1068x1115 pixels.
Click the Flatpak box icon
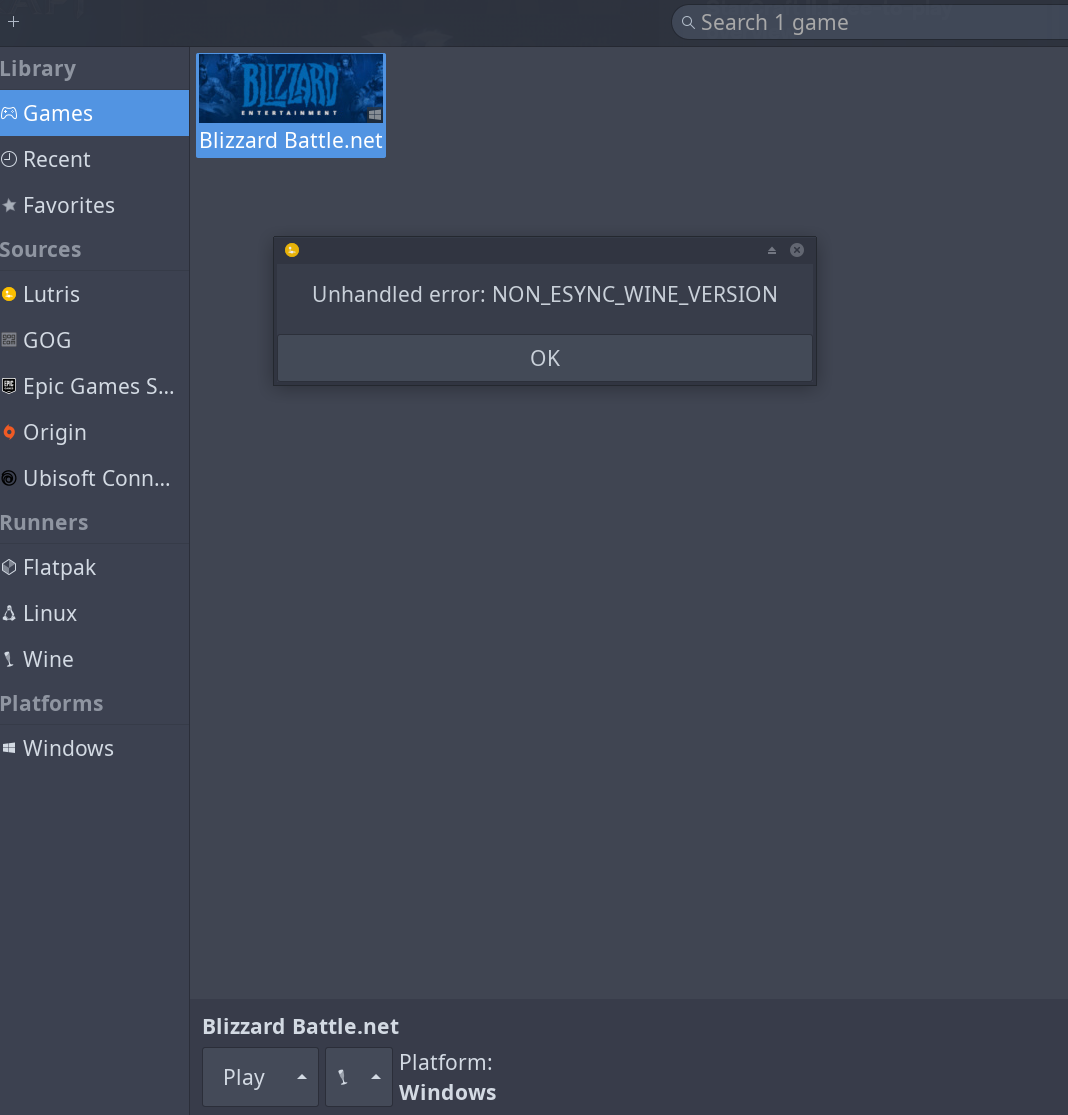click(x=9, y=567)
